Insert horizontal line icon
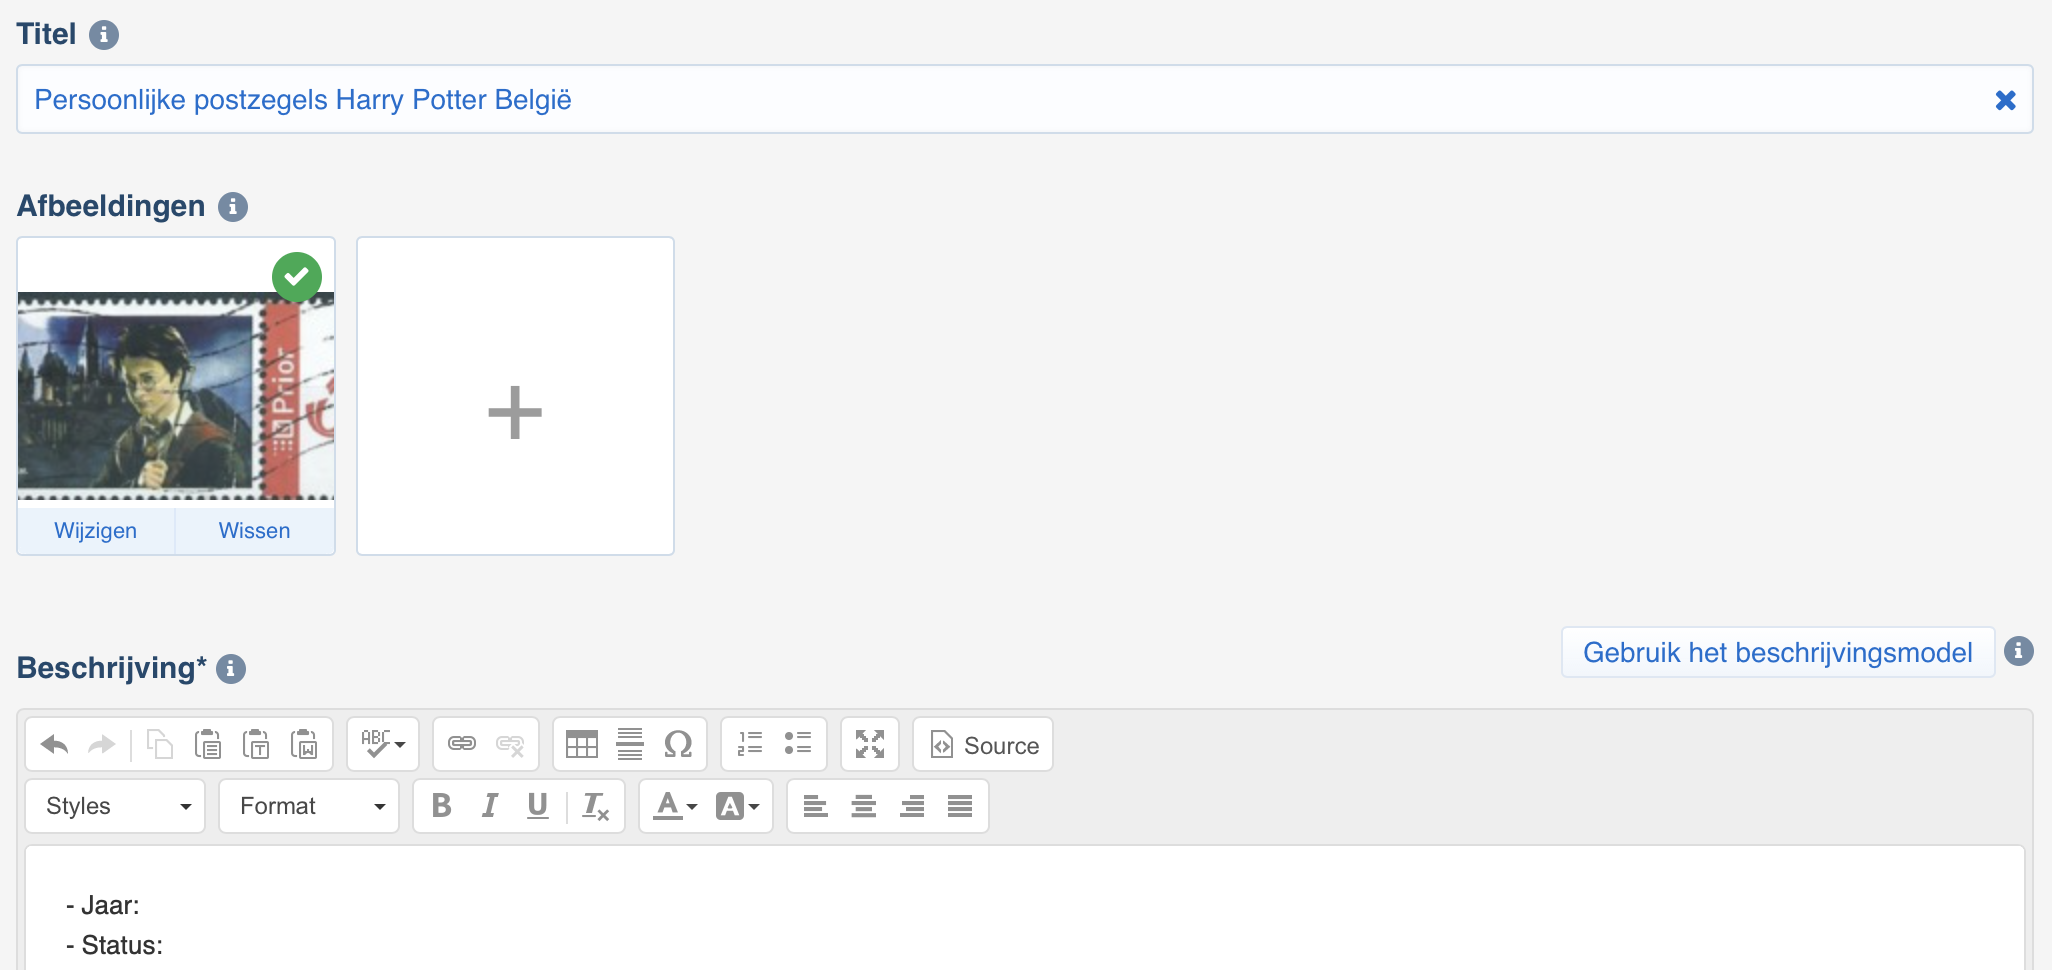The width and height of the screenshot is (2052, 970). tap(630, 744)
